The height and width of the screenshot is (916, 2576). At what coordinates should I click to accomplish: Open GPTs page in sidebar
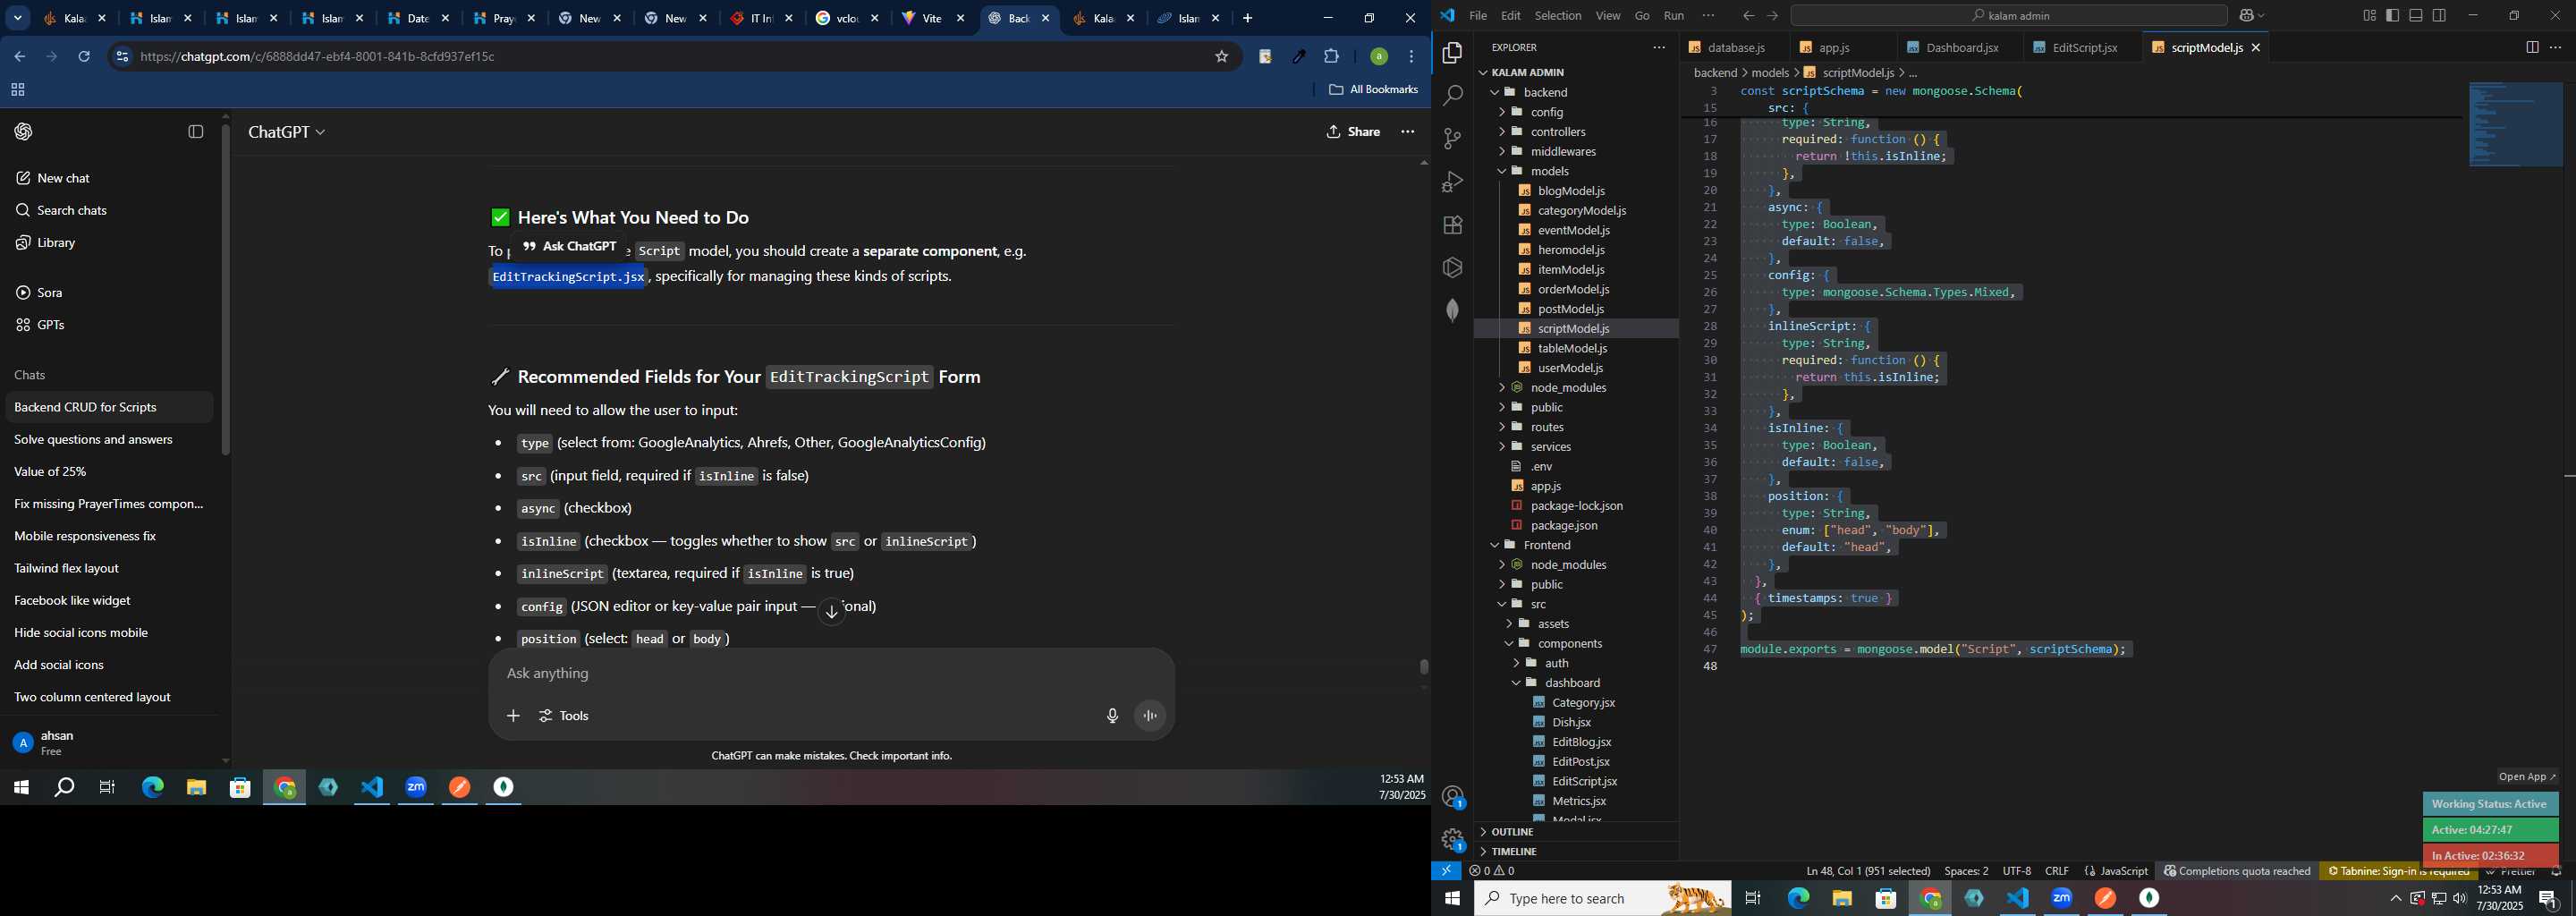click(x=40, y=325)
